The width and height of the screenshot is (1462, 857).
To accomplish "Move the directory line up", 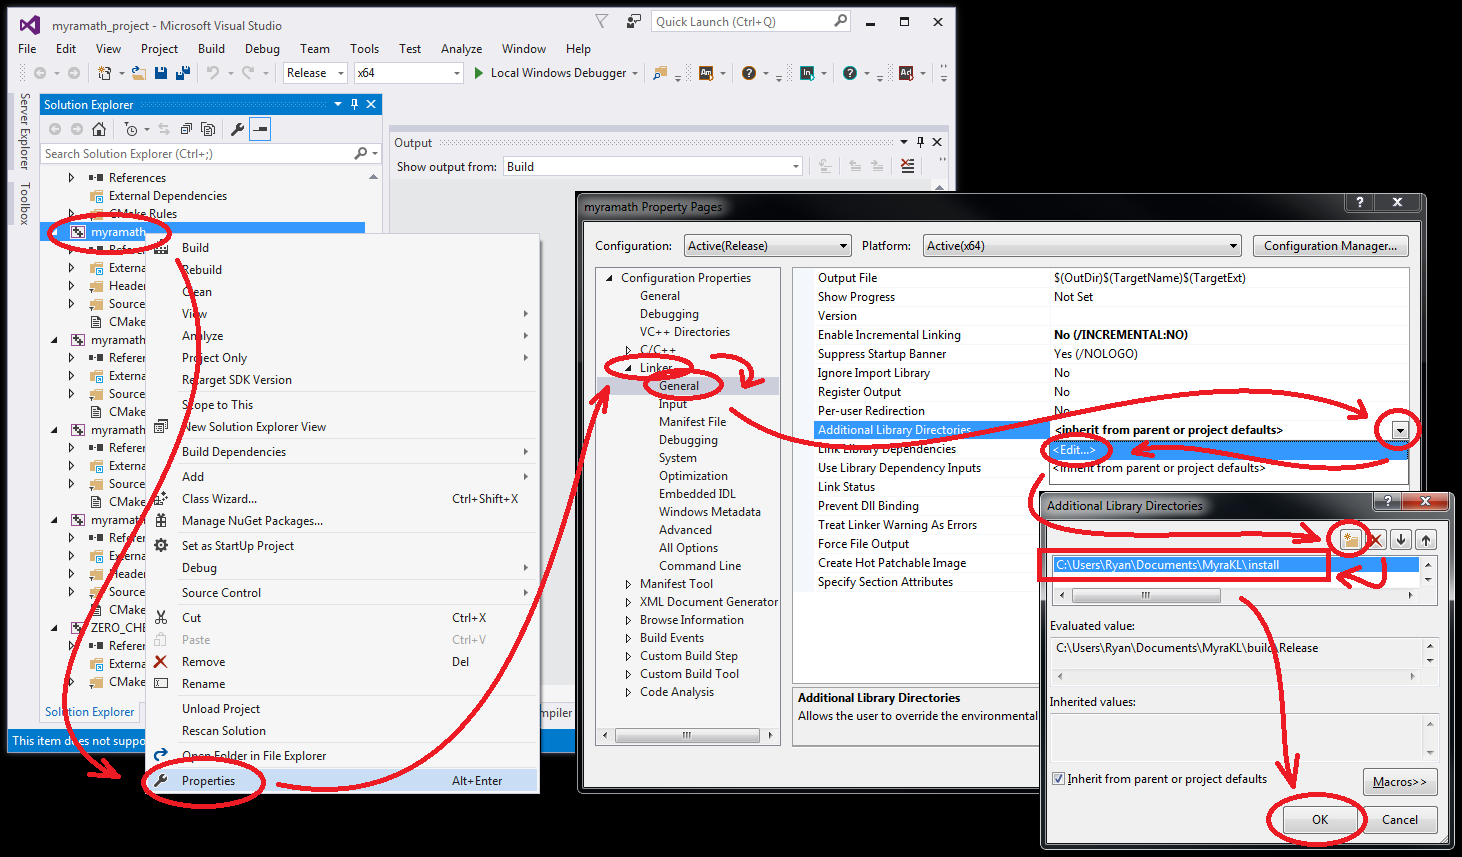I will coord(1426,540).
